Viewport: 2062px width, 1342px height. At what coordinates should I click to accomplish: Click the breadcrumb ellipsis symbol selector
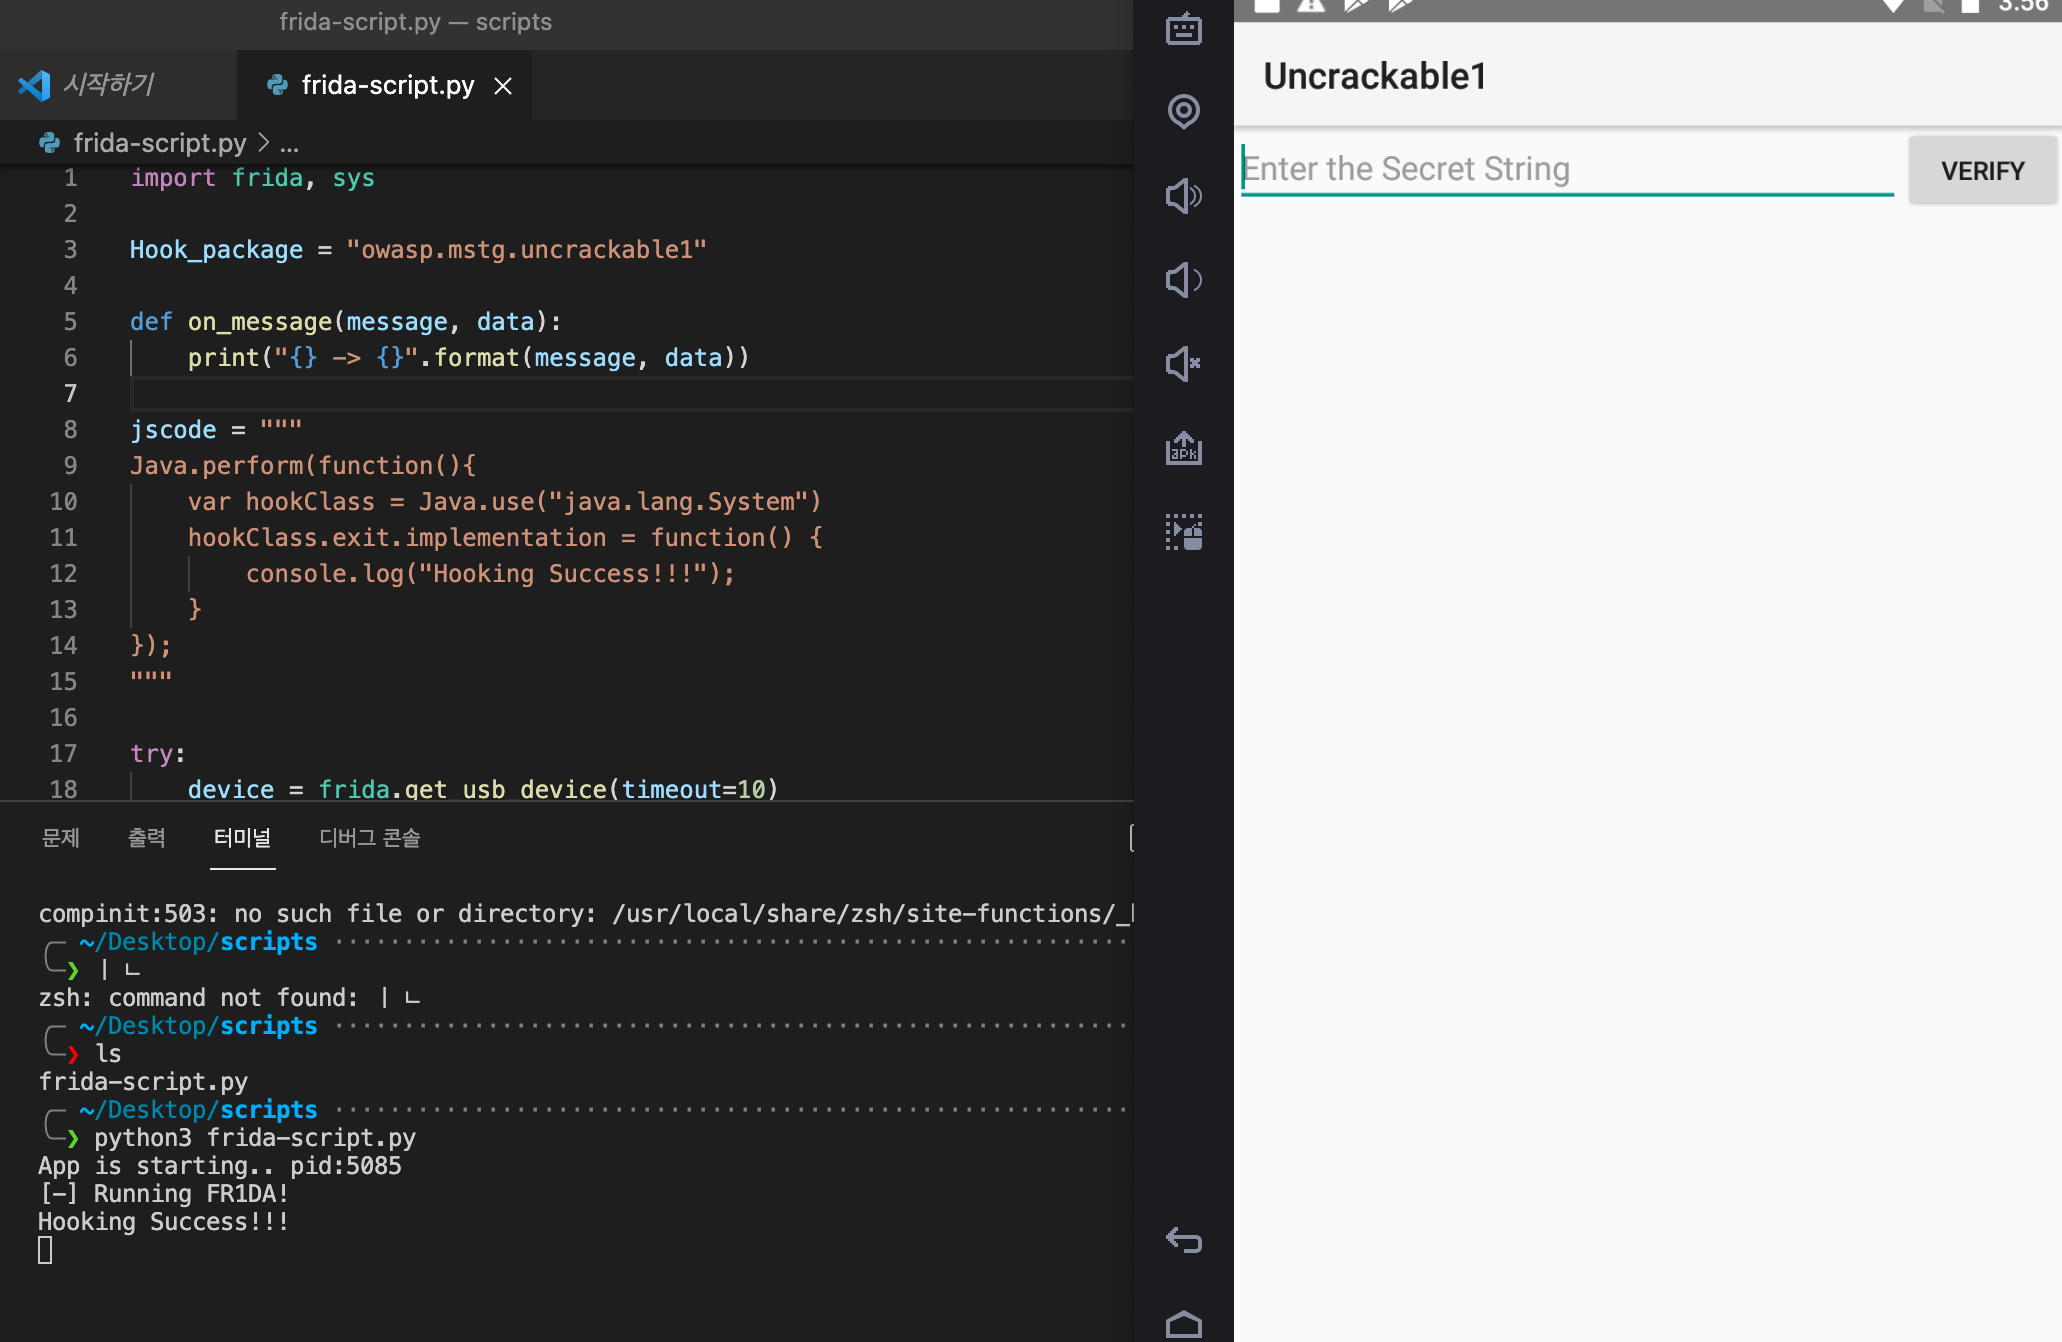(x=289, y=144)
